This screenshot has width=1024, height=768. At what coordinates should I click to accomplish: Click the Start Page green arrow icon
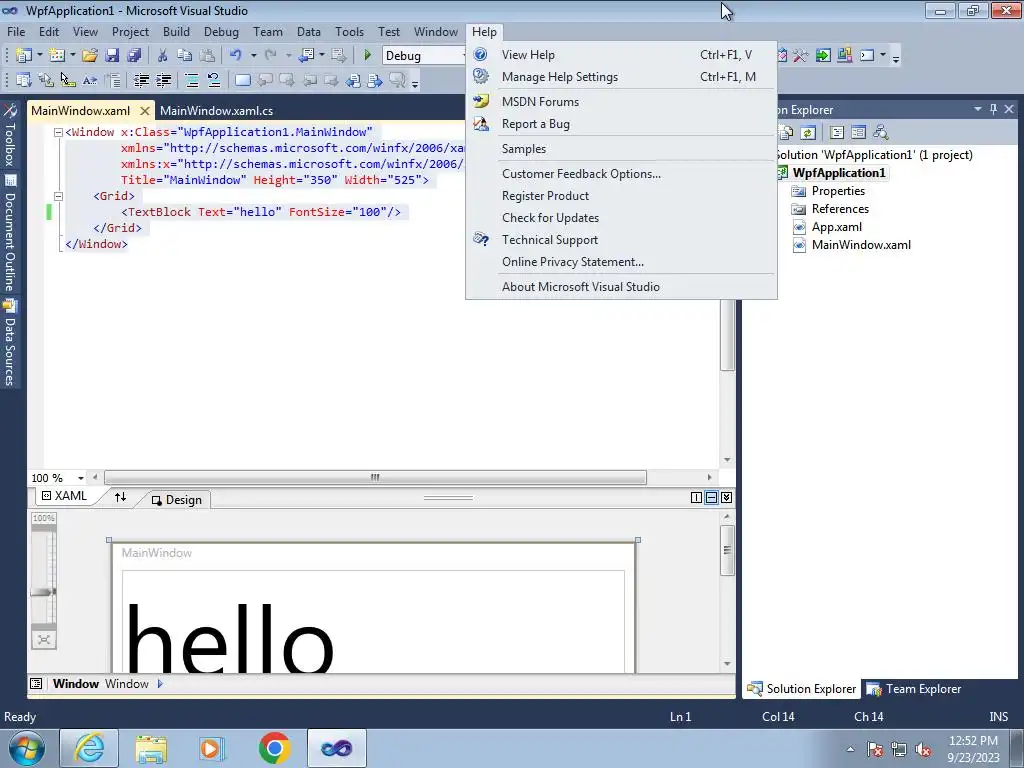point(823,56)
